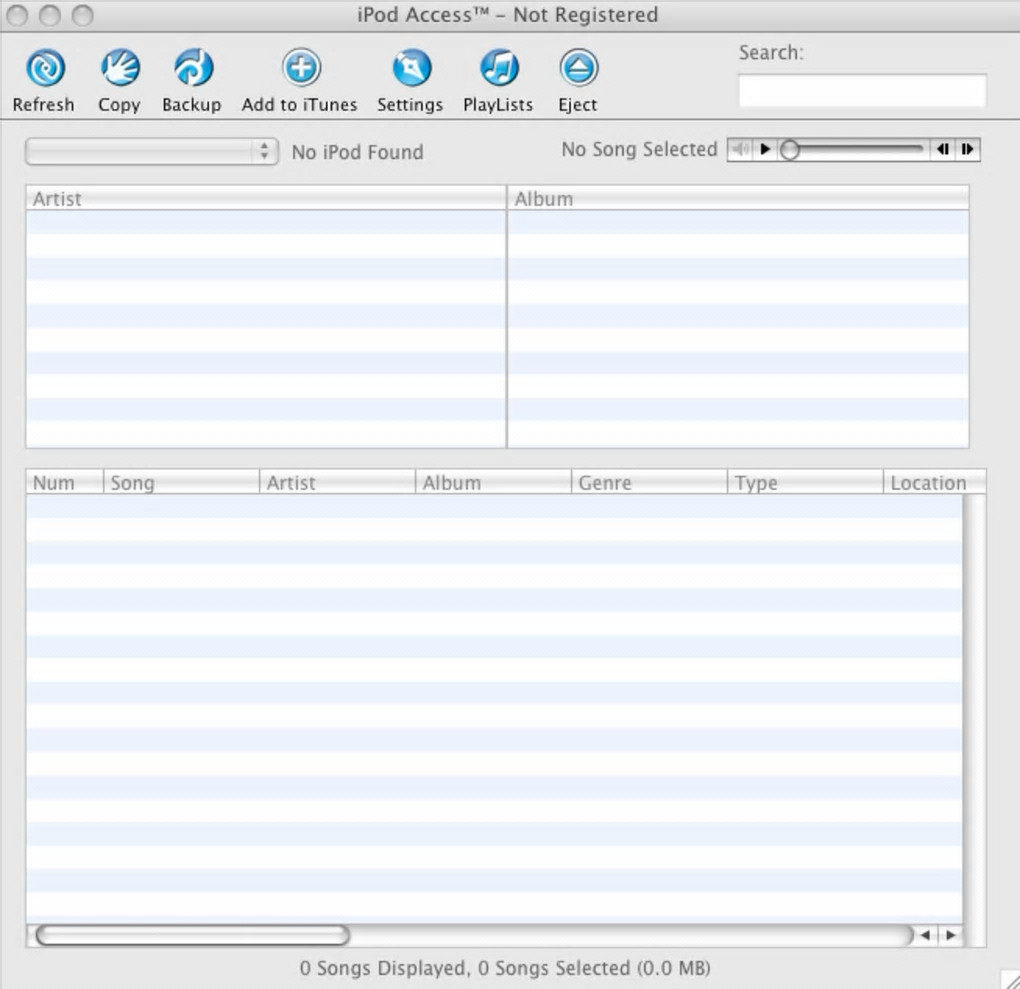
Task: Open the PlayLists icon
Action: pyautogui.click(x=499, y=68)
